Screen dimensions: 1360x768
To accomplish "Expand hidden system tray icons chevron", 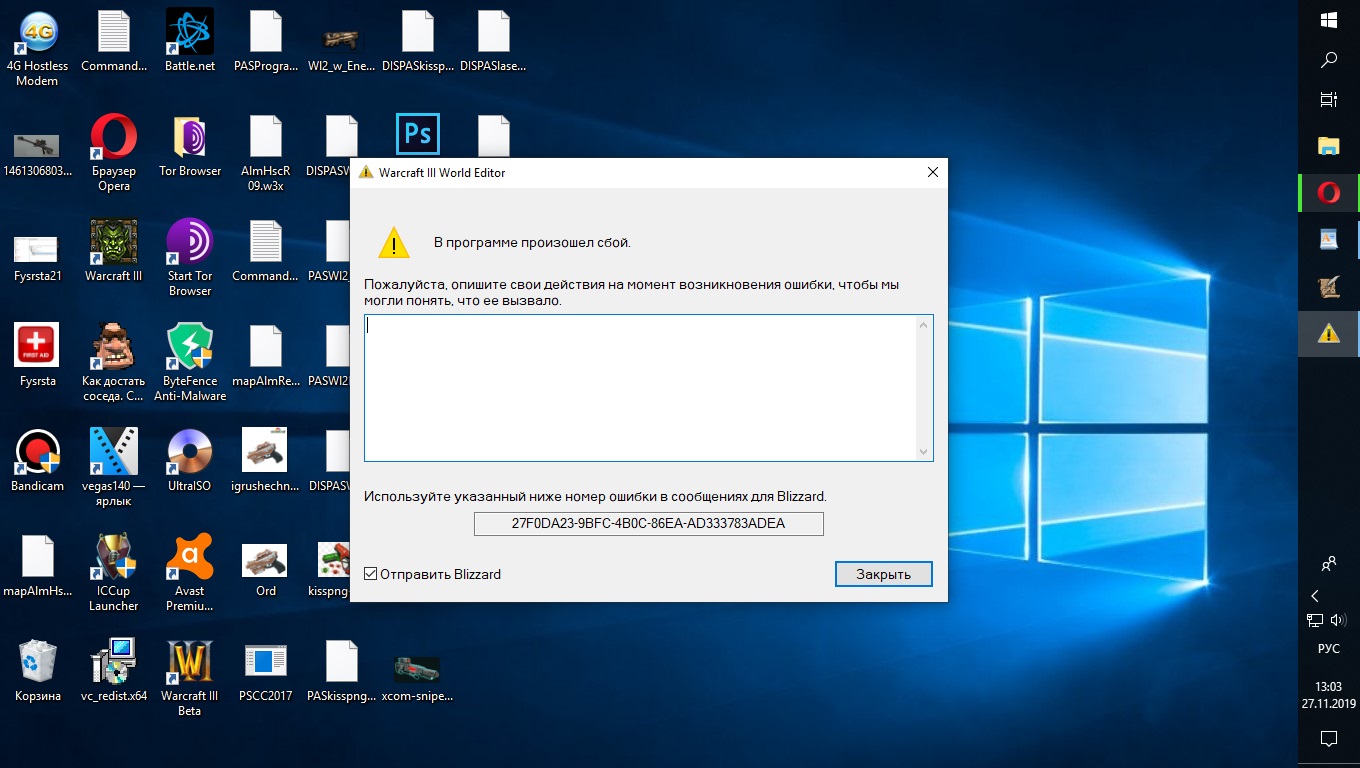I will tap(1315, 596).
